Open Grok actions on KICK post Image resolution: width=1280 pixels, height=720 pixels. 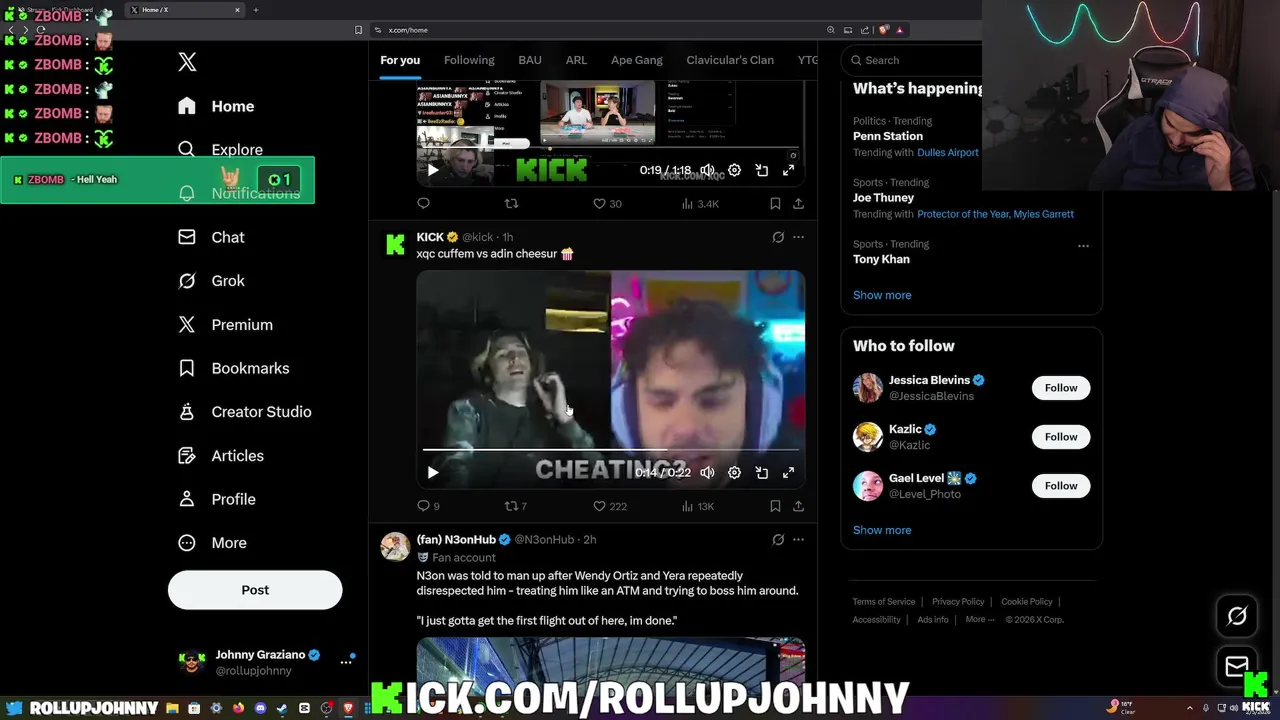coord(778,237)
